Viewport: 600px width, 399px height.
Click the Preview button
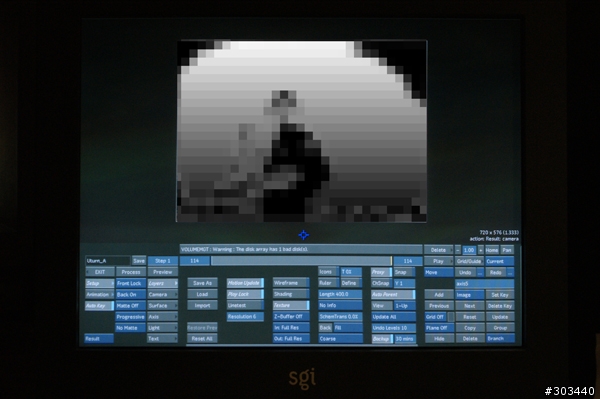(x=163, y=272)
